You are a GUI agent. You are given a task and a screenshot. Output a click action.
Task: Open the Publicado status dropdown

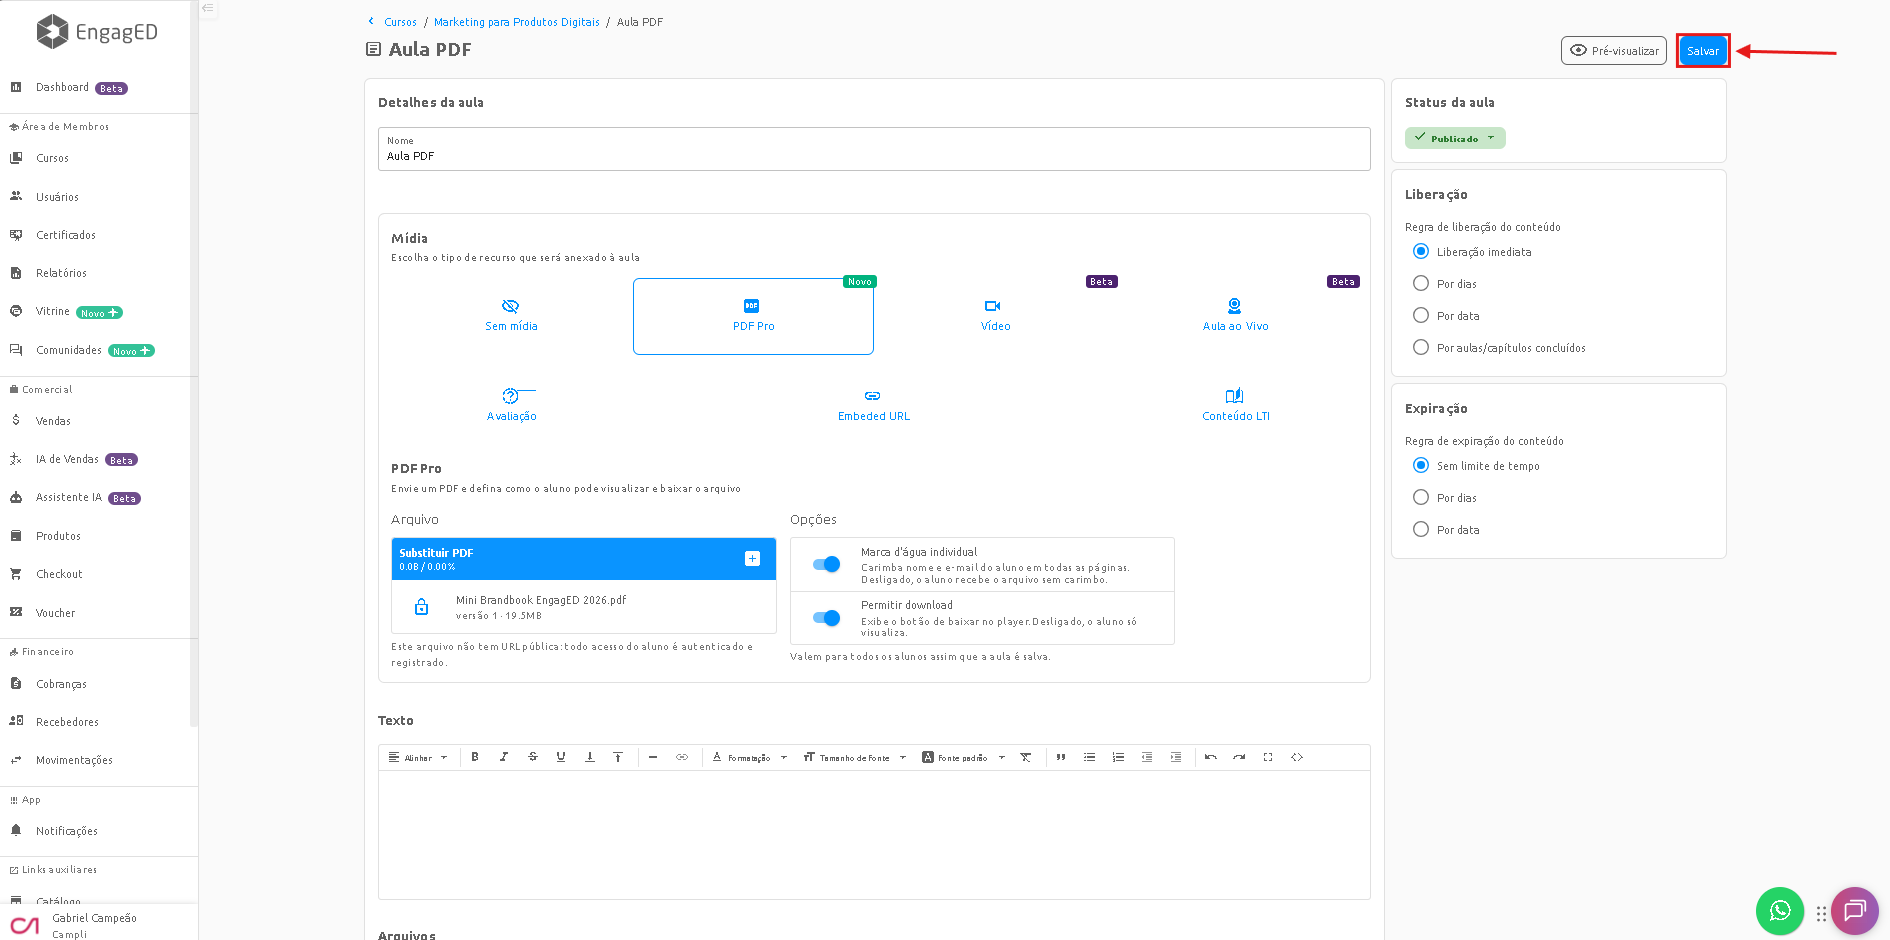[x=1455, y=138]
